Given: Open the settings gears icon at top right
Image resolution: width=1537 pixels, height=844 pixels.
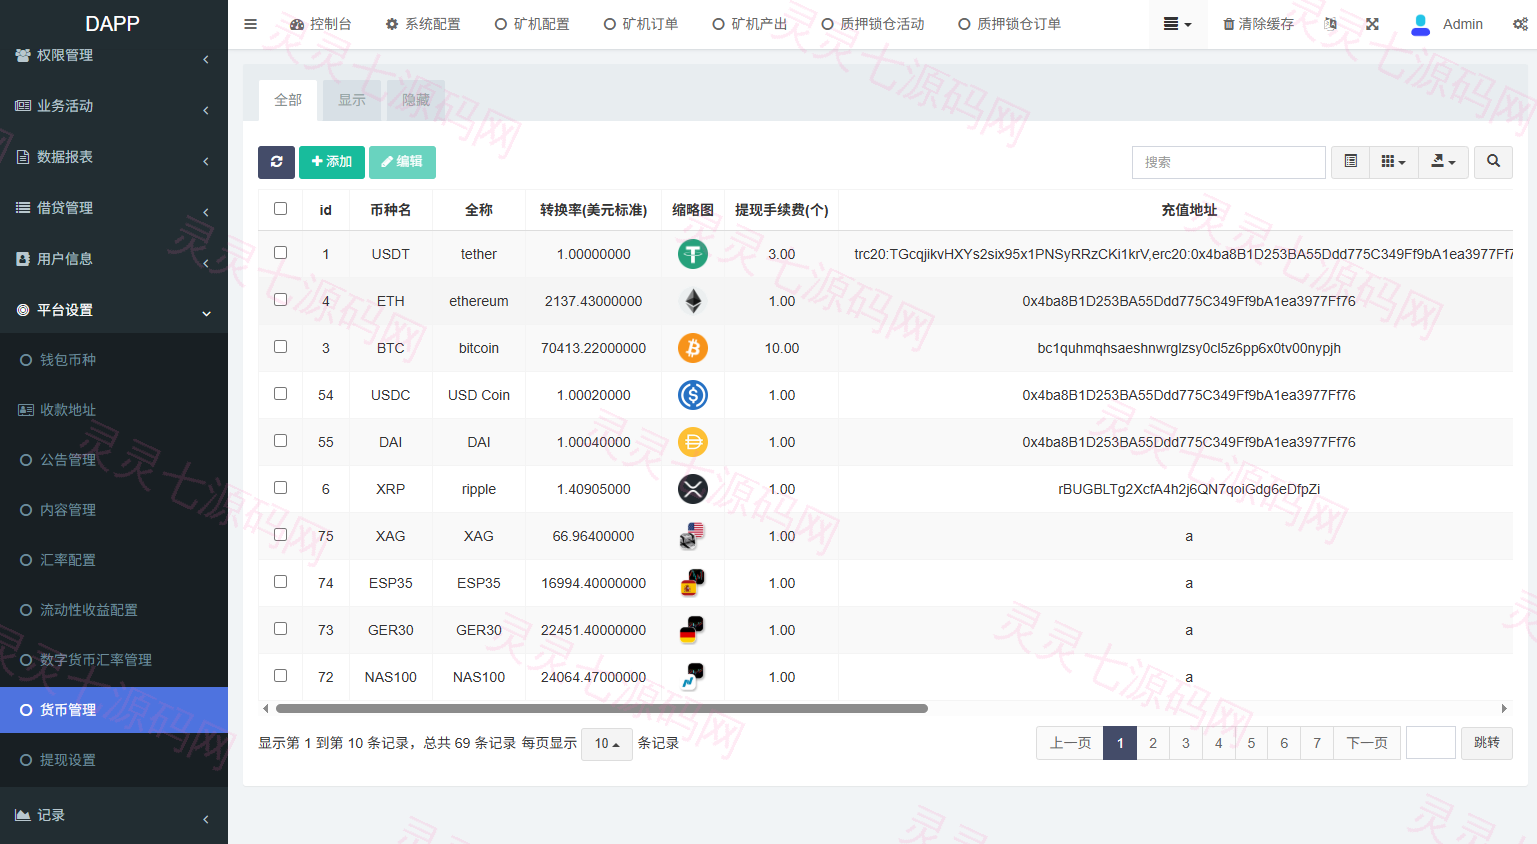Looking at the screenshot, I should pyautogui.click(x=1520, y=24).
